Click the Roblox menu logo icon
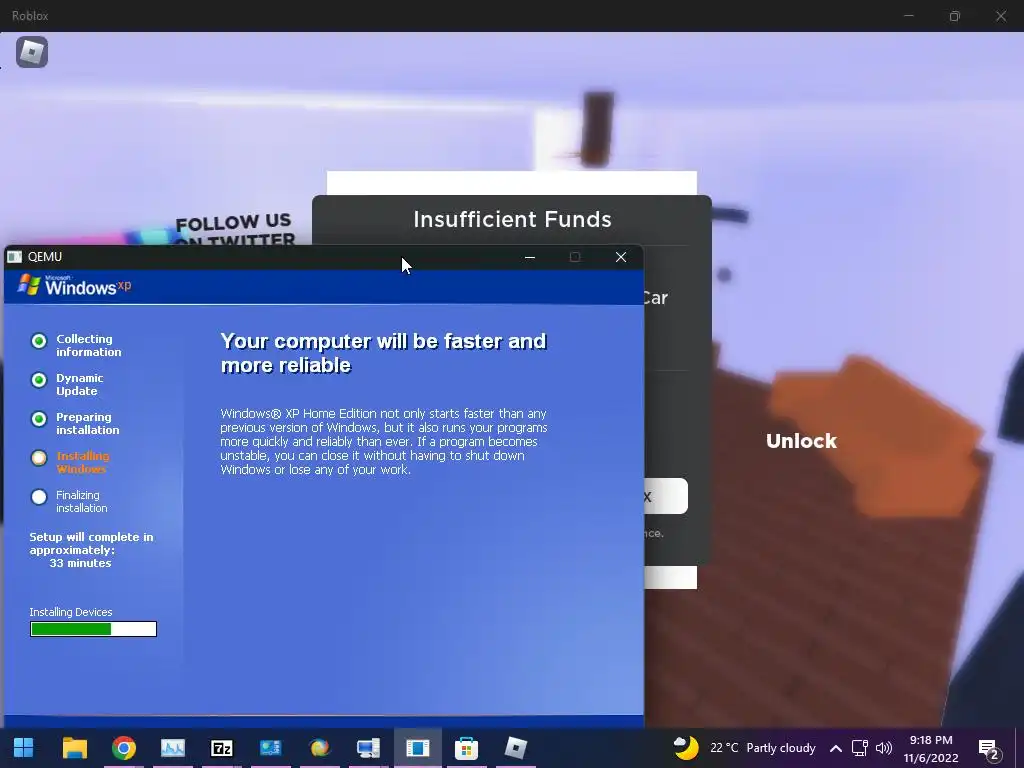The height and width of the screenshot is (768, 1024). coord(32,52)
